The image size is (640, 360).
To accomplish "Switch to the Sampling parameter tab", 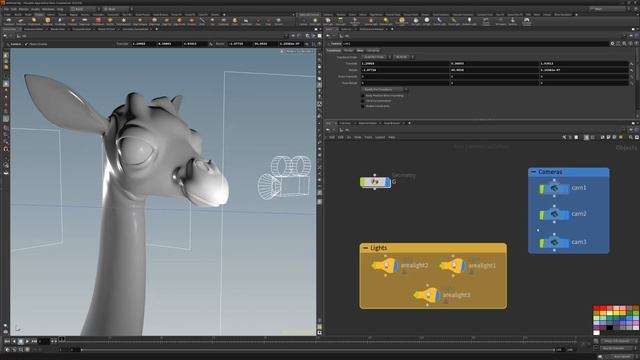I will click(373, 50).
